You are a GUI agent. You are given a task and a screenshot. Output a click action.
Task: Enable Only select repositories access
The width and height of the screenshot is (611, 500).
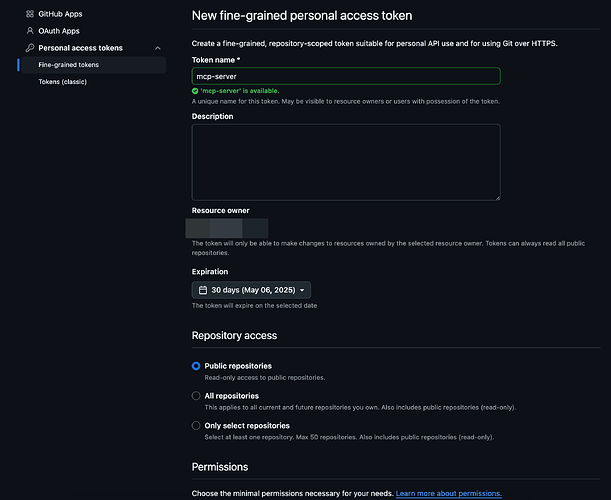tap(196, 426)
